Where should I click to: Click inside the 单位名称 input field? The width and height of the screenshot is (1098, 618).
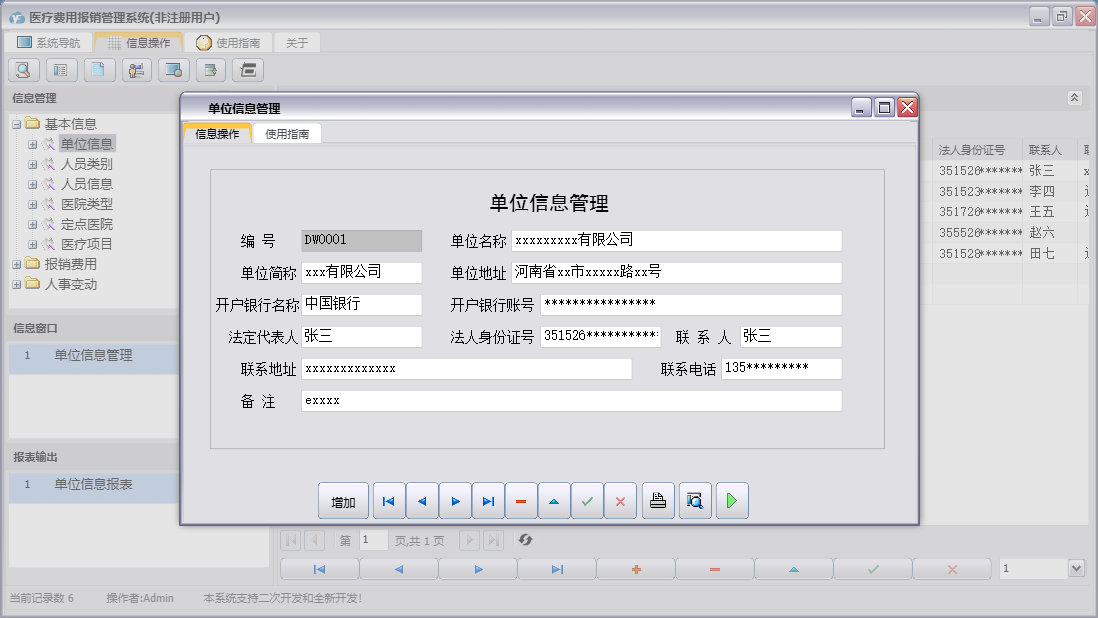click(677, 240)
